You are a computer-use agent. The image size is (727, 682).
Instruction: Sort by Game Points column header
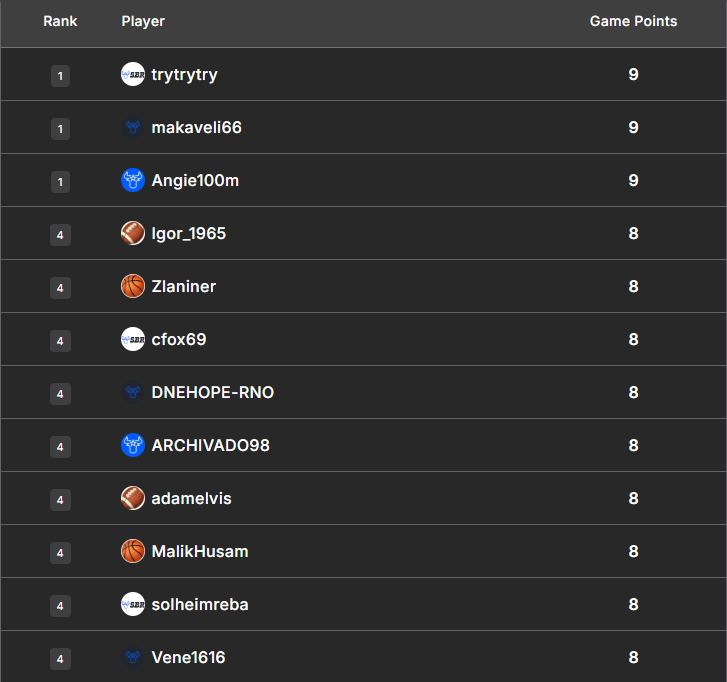[633, 21]
